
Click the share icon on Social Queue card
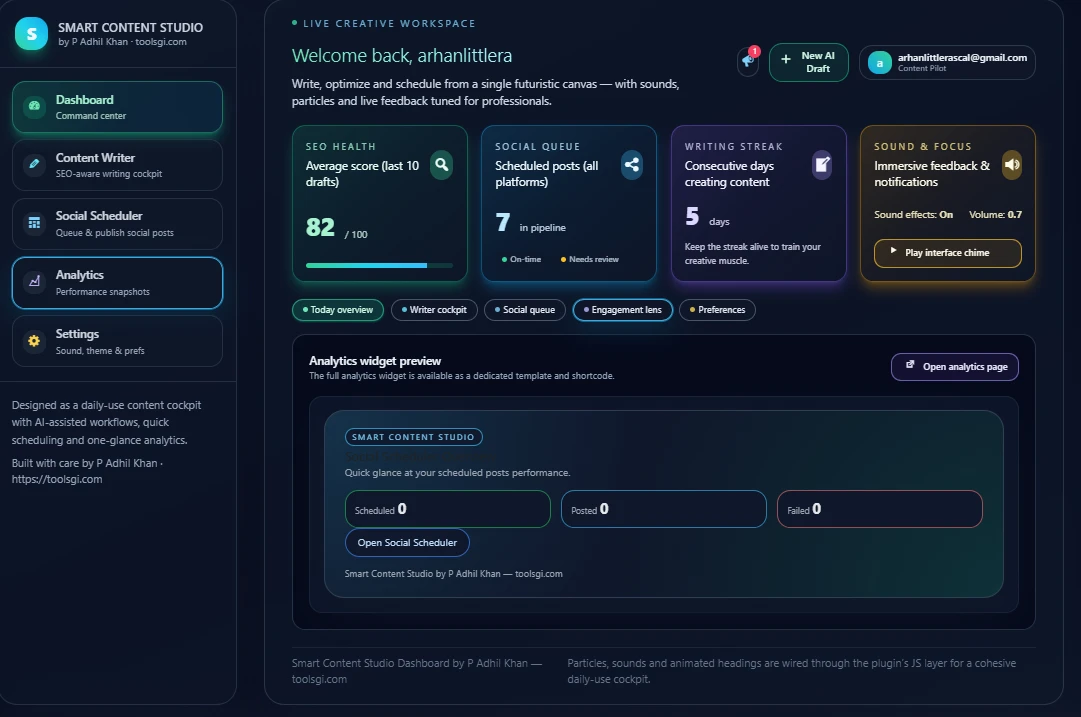tap(631, 165)
